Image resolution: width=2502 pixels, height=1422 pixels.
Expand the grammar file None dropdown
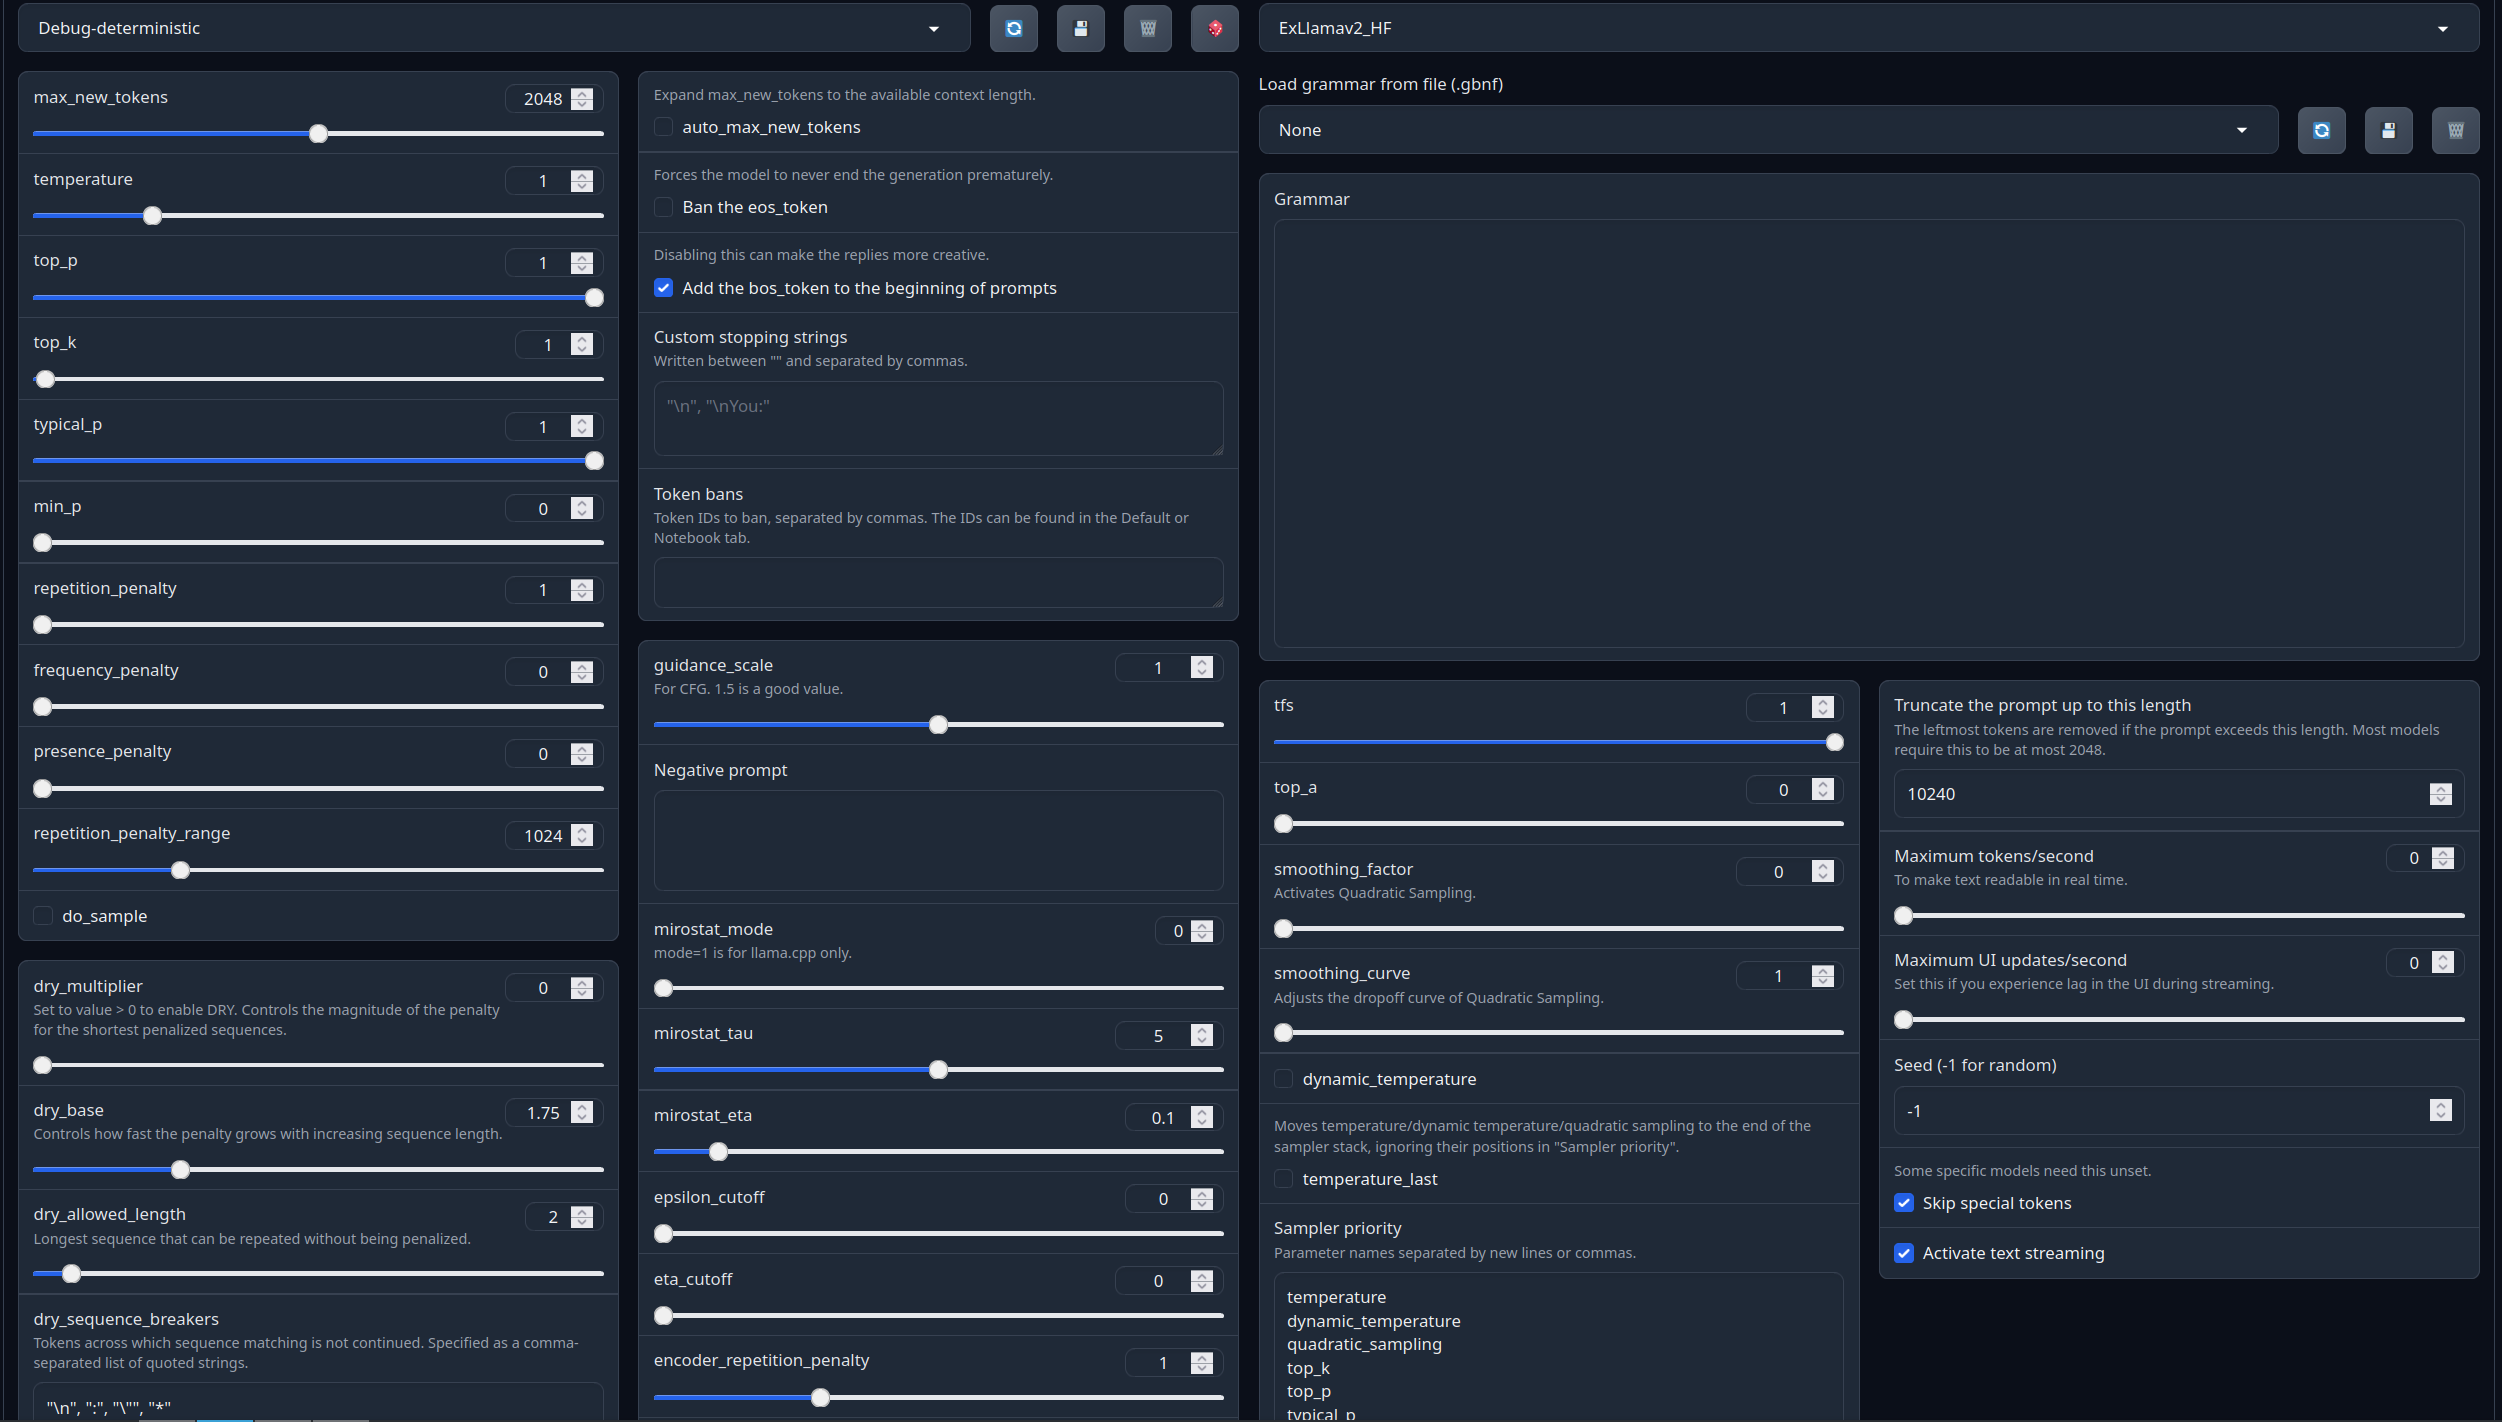coord(2241,130)
